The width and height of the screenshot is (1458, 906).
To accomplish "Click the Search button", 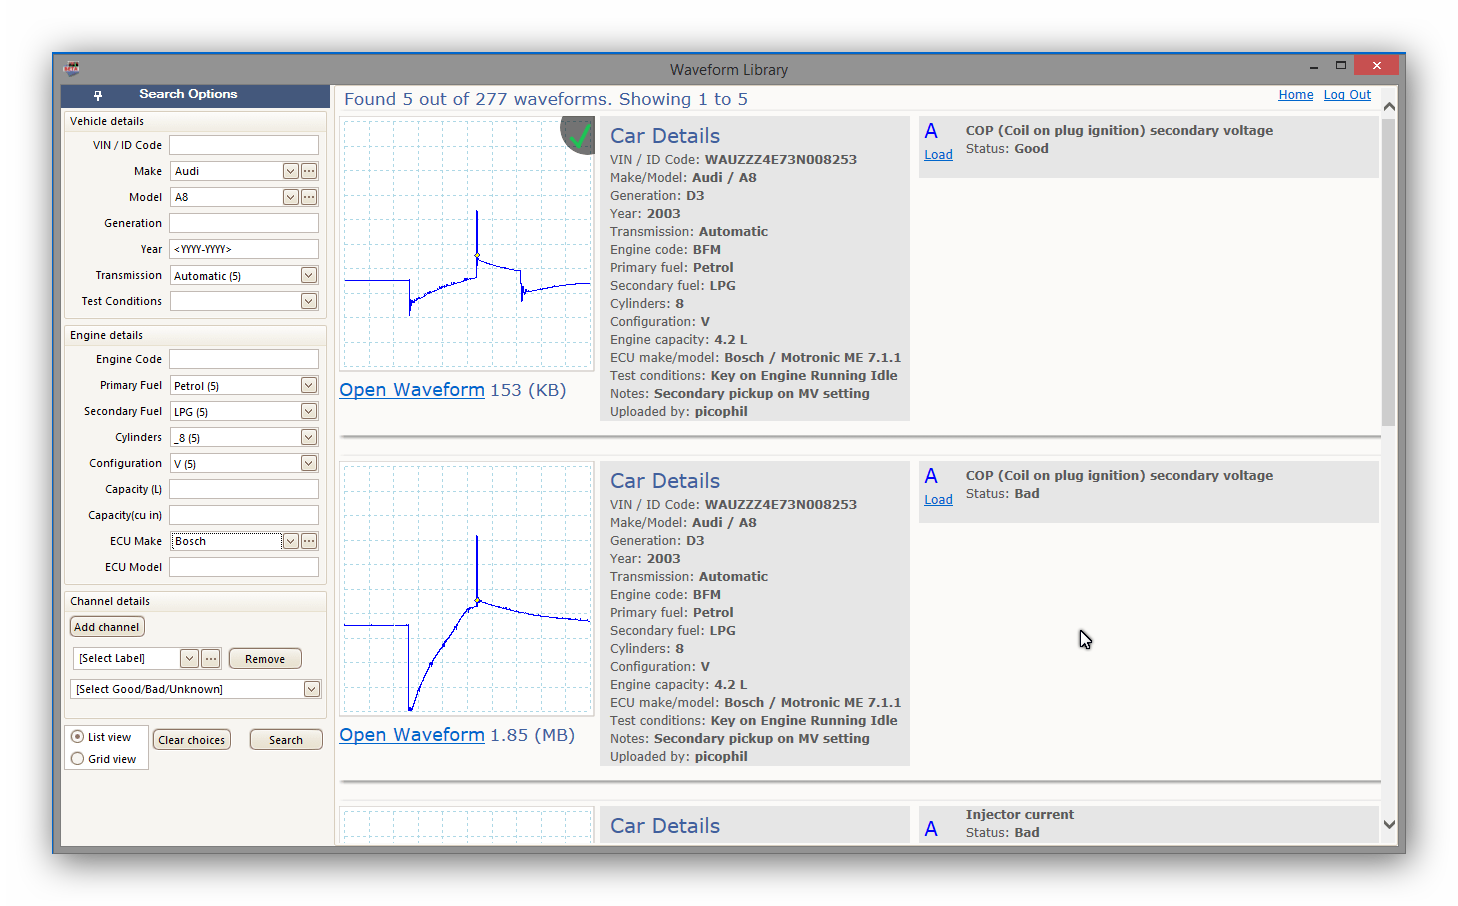I will point(286,740).
